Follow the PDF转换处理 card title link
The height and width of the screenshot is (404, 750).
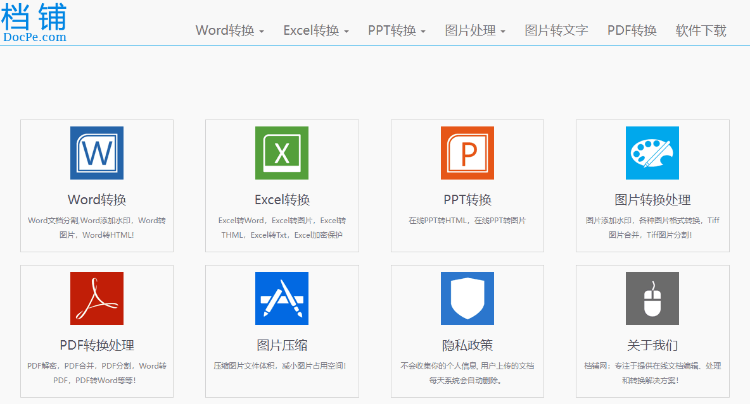coord(97,345)
